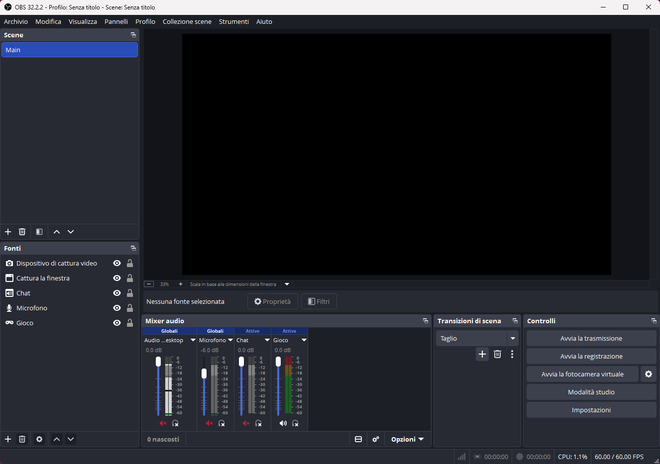Screen dimensions: 660x464
Task: Hide Dispositivo di cattura video source
Action: [117, 263]
